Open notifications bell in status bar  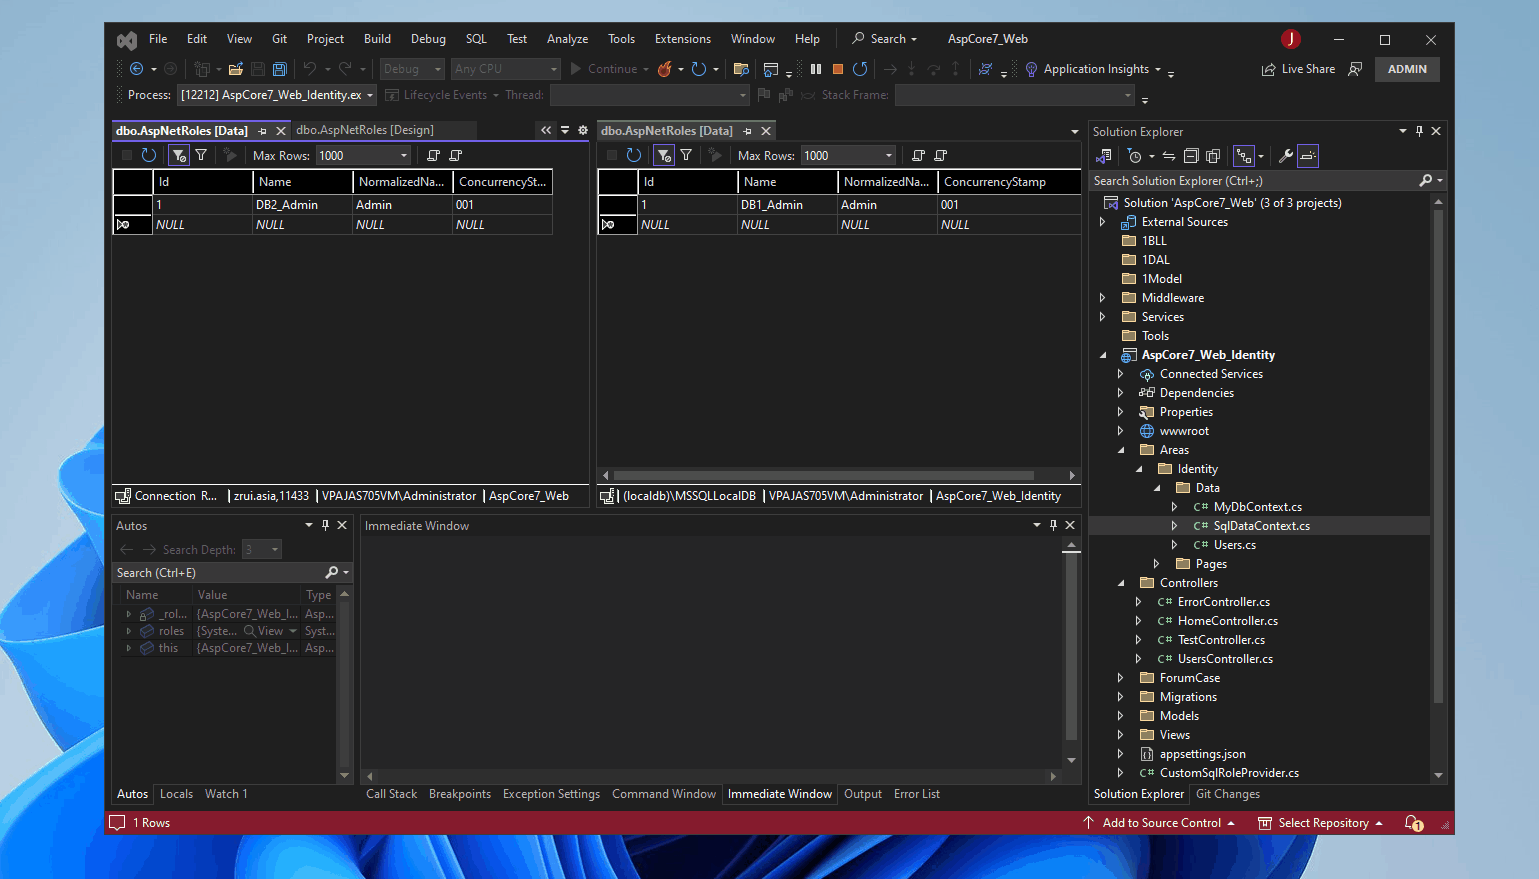pyautogui.click(x=1413, y=823)
